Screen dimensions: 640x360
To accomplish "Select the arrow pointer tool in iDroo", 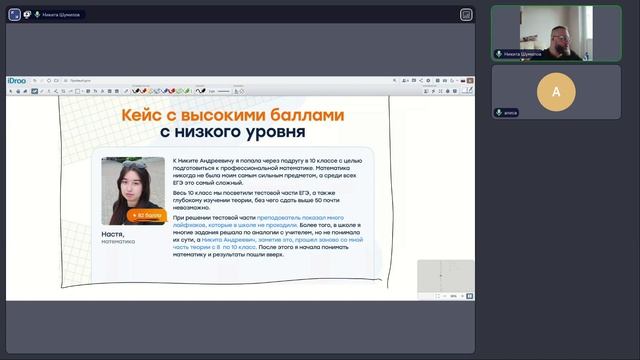I will coord(11,91).
